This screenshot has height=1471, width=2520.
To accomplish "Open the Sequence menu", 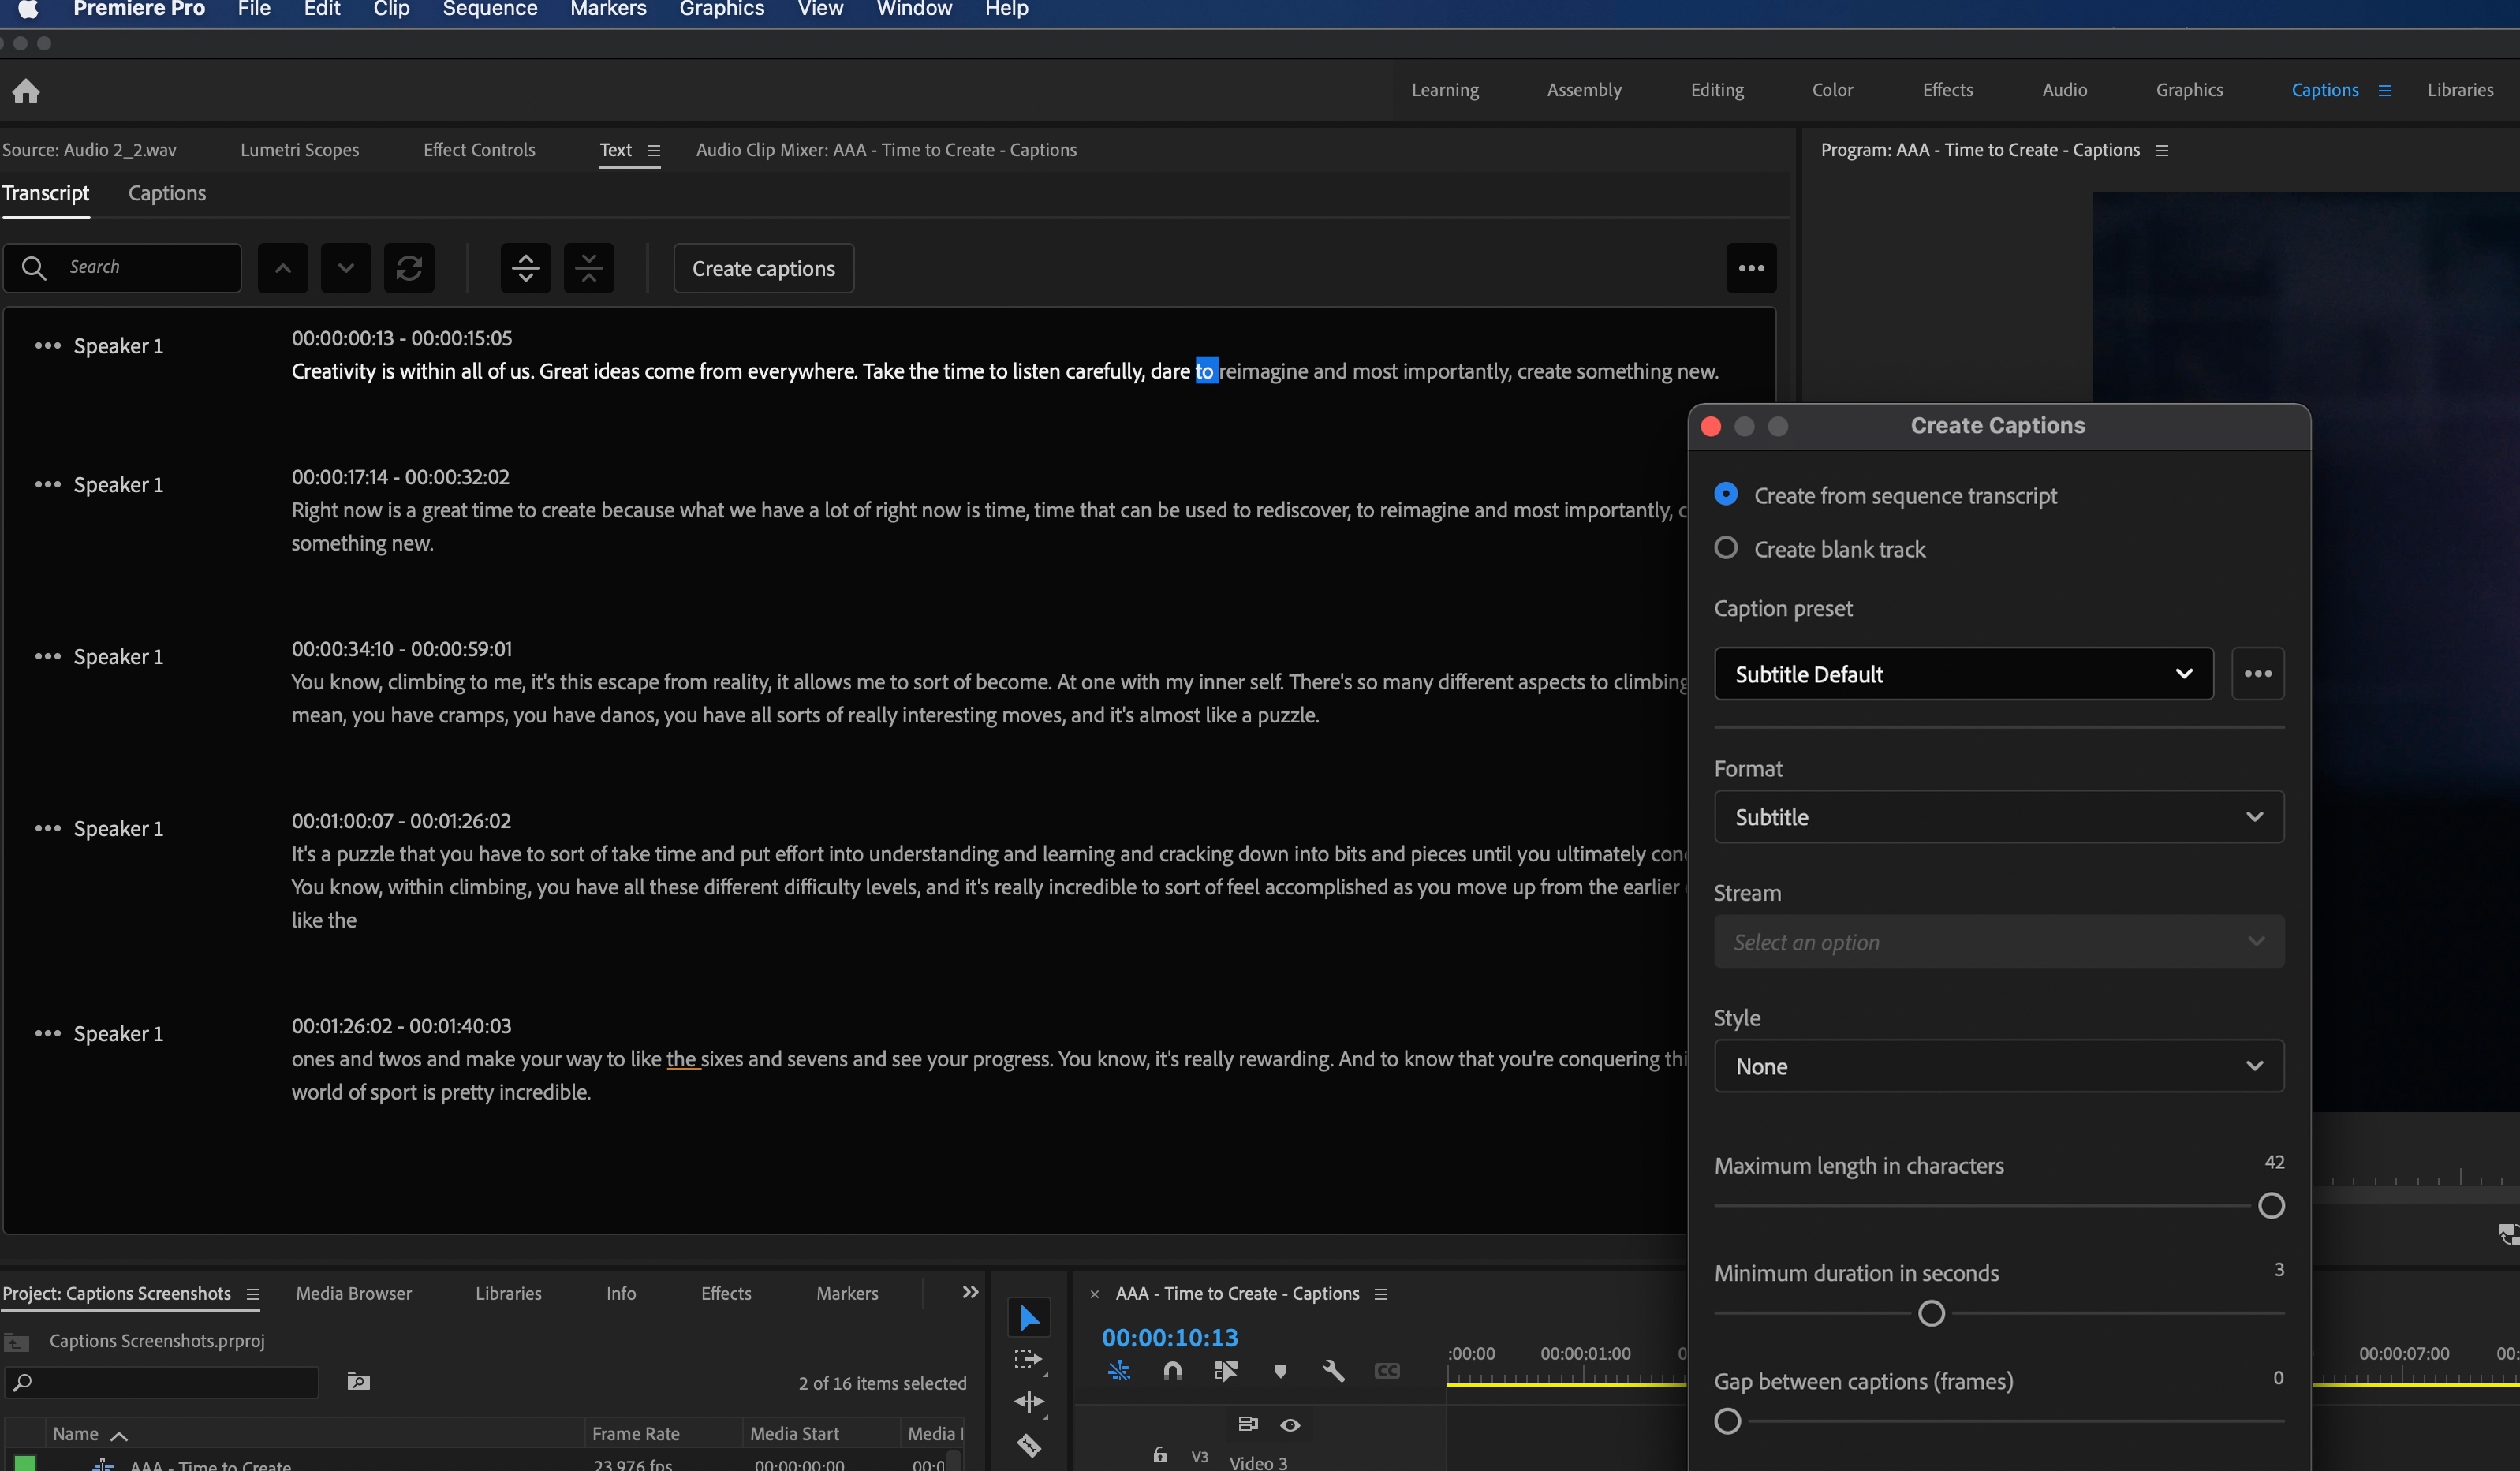I will (x=489, y=9).
